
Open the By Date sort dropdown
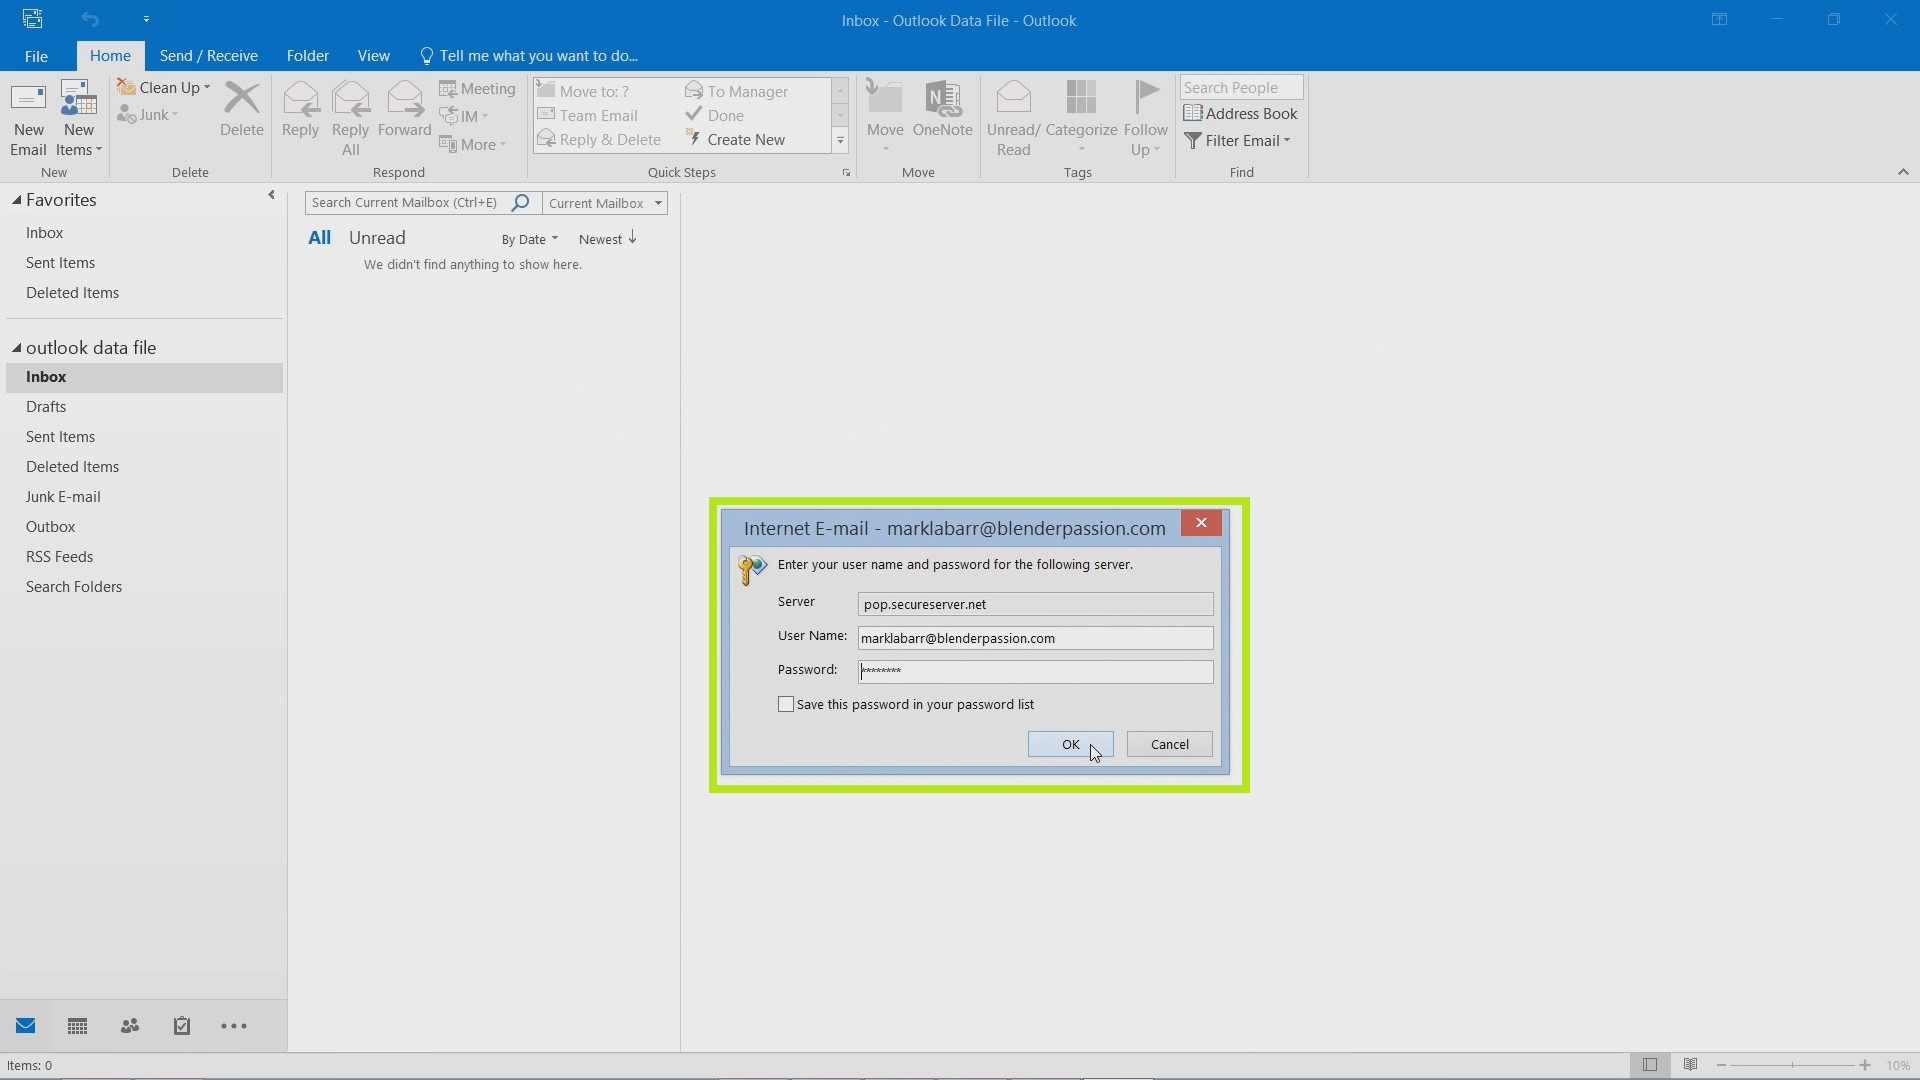[529, 239]
